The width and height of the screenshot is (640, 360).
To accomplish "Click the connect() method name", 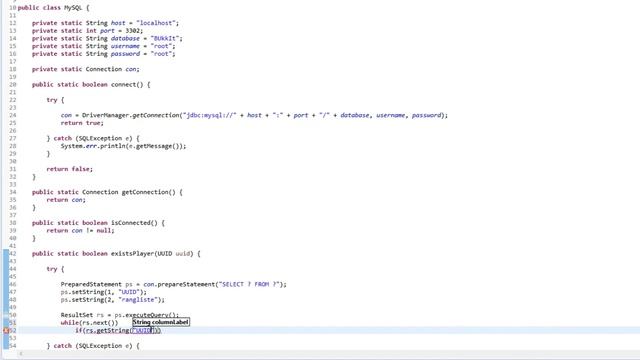I will (127, 84).
